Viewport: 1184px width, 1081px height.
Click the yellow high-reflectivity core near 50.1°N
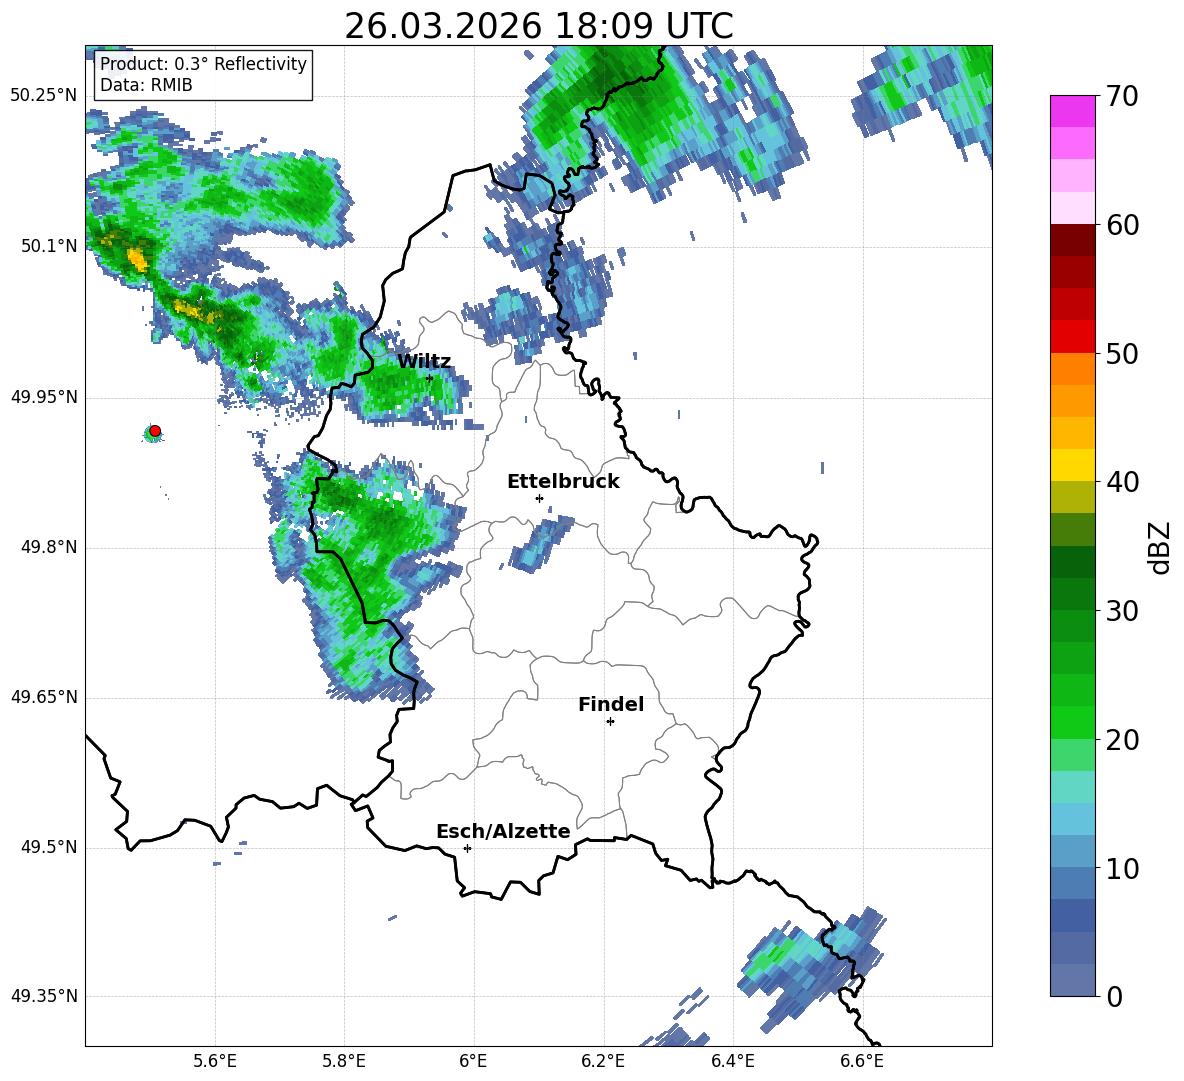click(137, 258)
